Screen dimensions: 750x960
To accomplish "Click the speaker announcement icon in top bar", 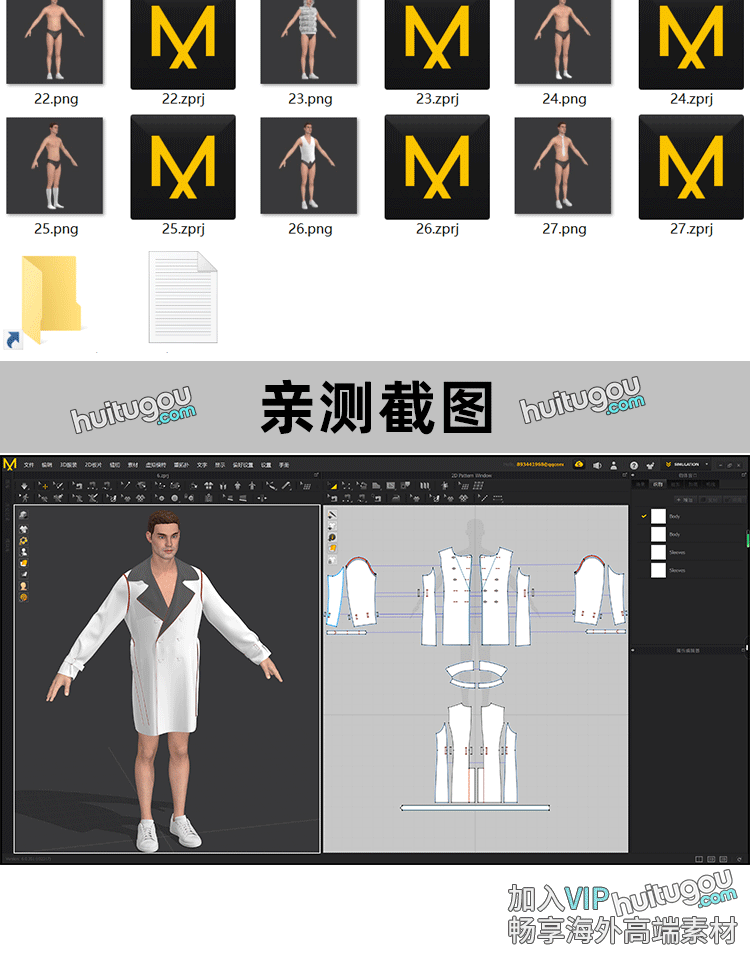I will [x=597, y=465].
